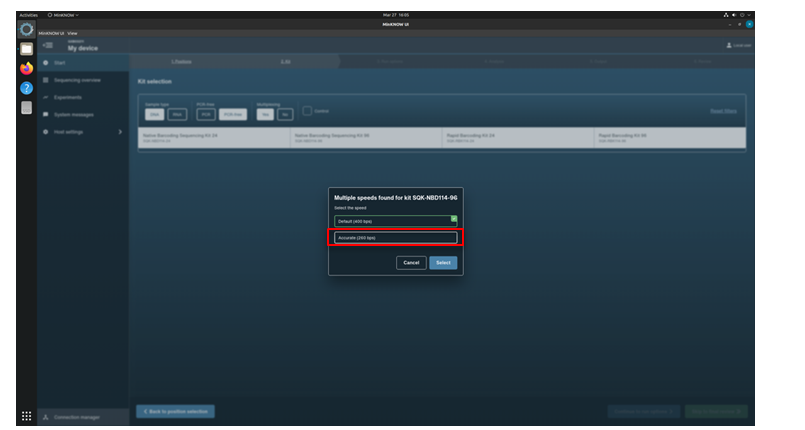The width and height of the screenshot is (805, 430).
Task: Click the Host settings gear icon
Action: [46, 132]
